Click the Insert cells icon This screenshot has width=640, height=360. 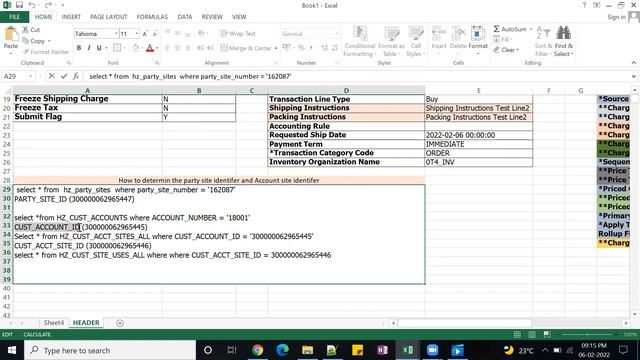click(x=439, y=33)
